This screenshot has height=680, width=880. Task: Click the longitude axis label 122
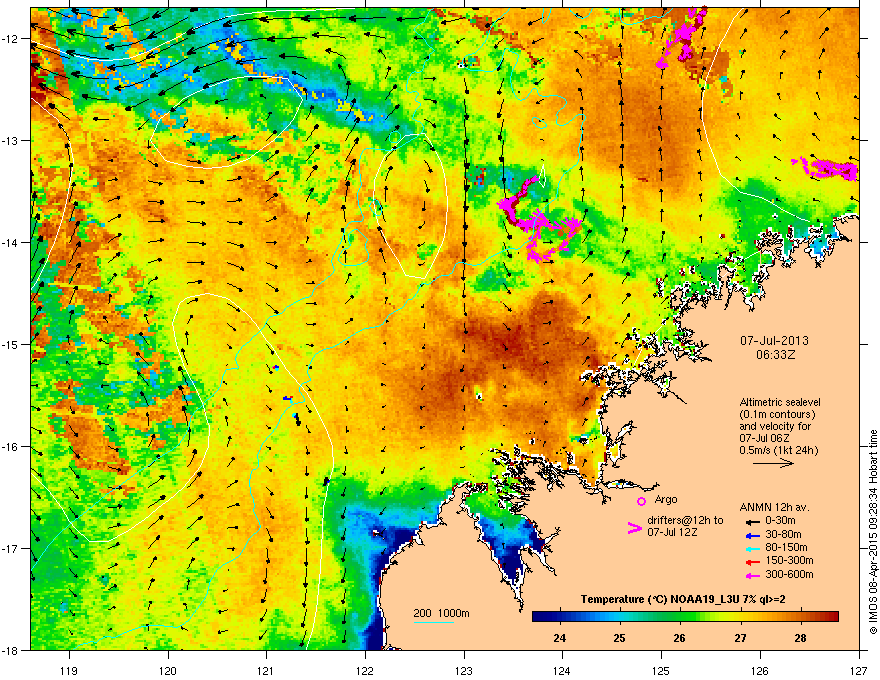(365, 670)
